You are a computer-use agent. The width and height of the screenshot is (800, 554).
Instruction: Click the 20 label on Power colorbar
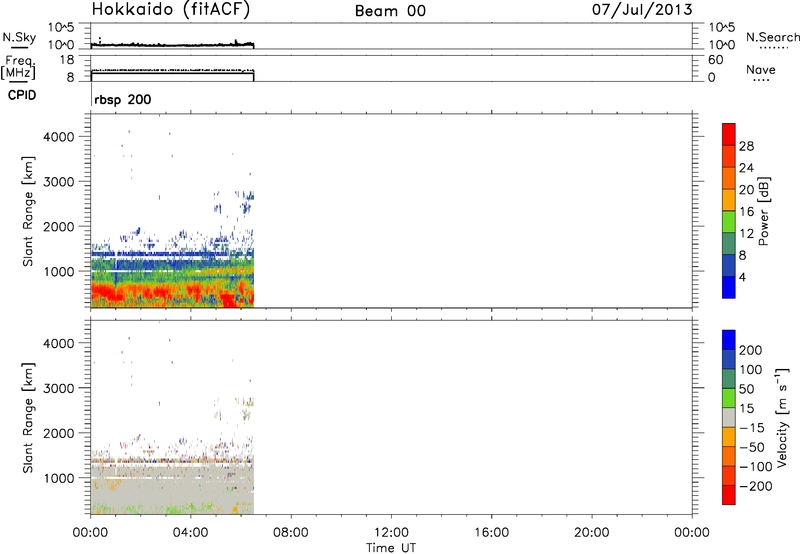(x=746, y=190)
